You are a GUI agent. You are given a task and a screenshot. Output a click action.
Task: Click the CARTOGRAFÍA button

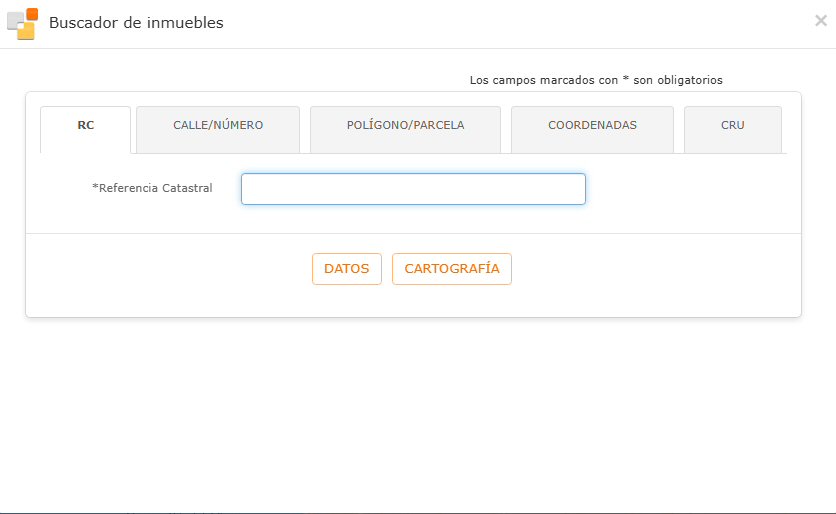click(x=451, y=269)
